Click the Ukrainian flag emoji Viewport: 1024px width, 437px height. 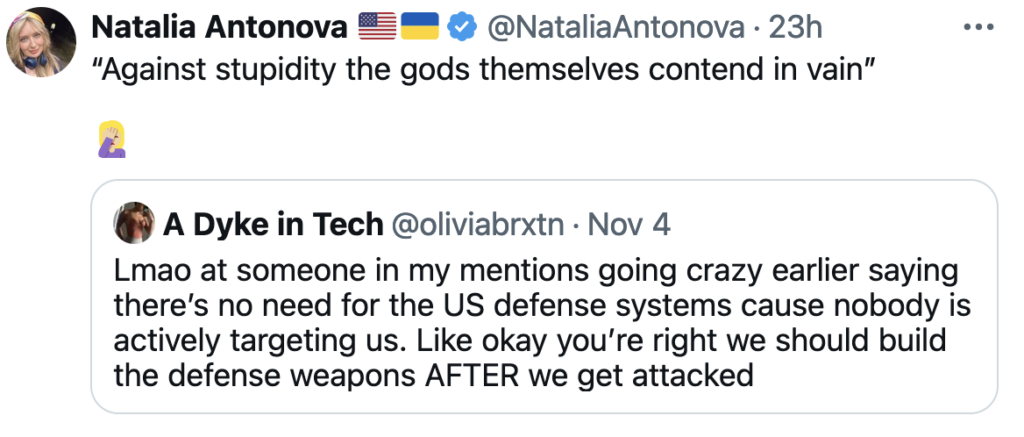420,28
